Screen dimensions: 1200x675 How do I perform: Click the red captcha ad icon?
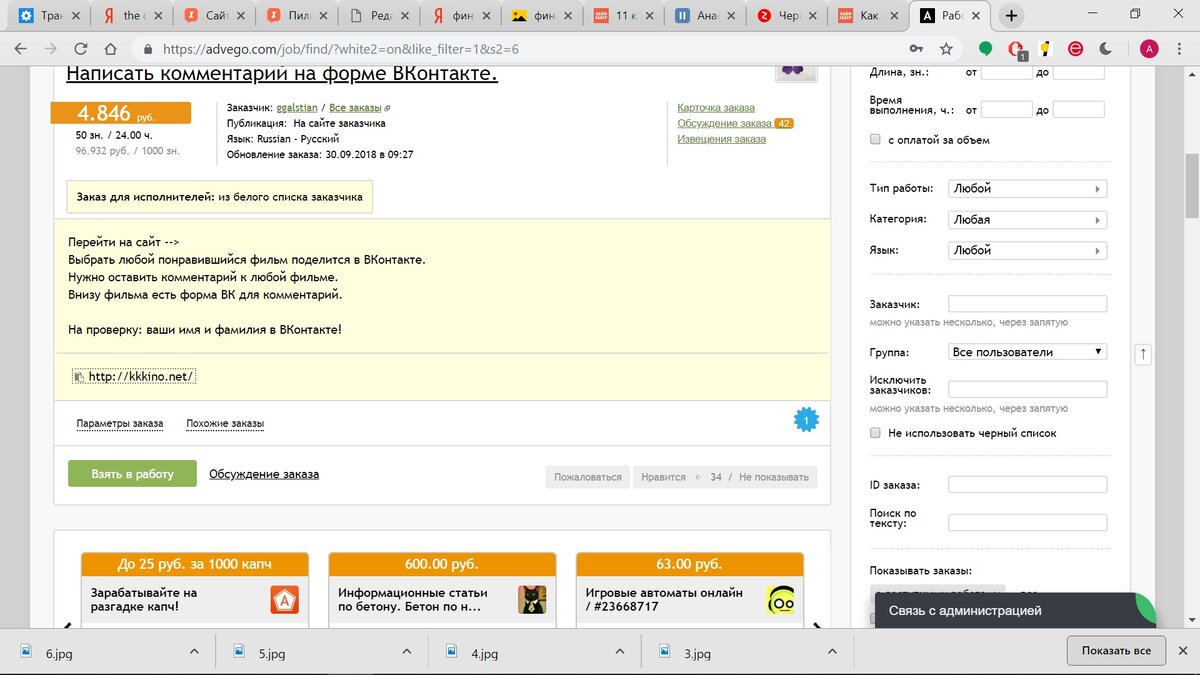click(285, 600)
